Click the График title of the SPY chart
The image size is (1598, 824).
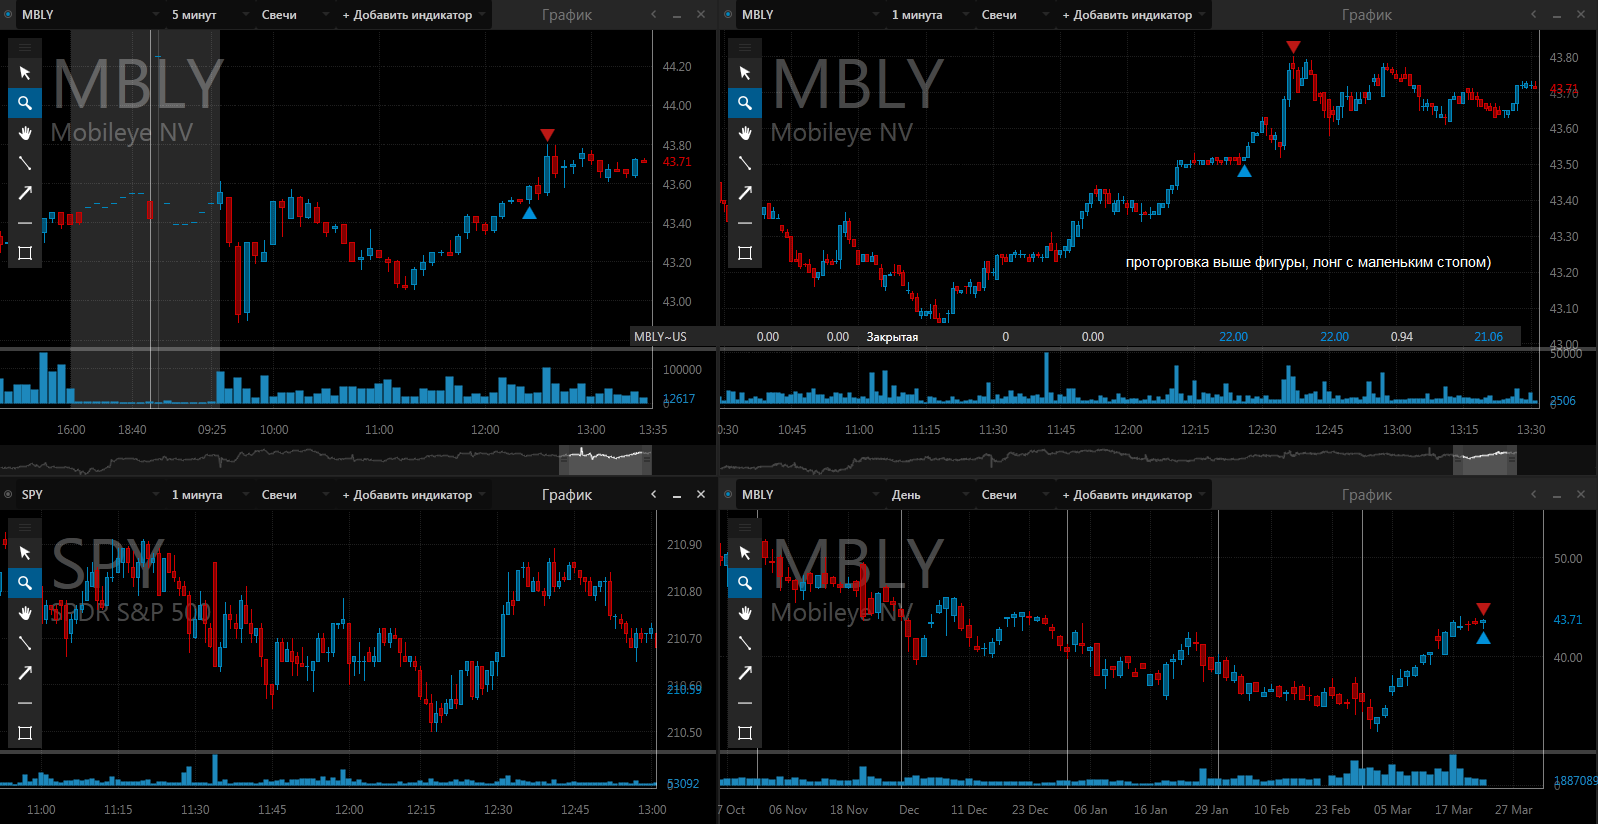567,495
